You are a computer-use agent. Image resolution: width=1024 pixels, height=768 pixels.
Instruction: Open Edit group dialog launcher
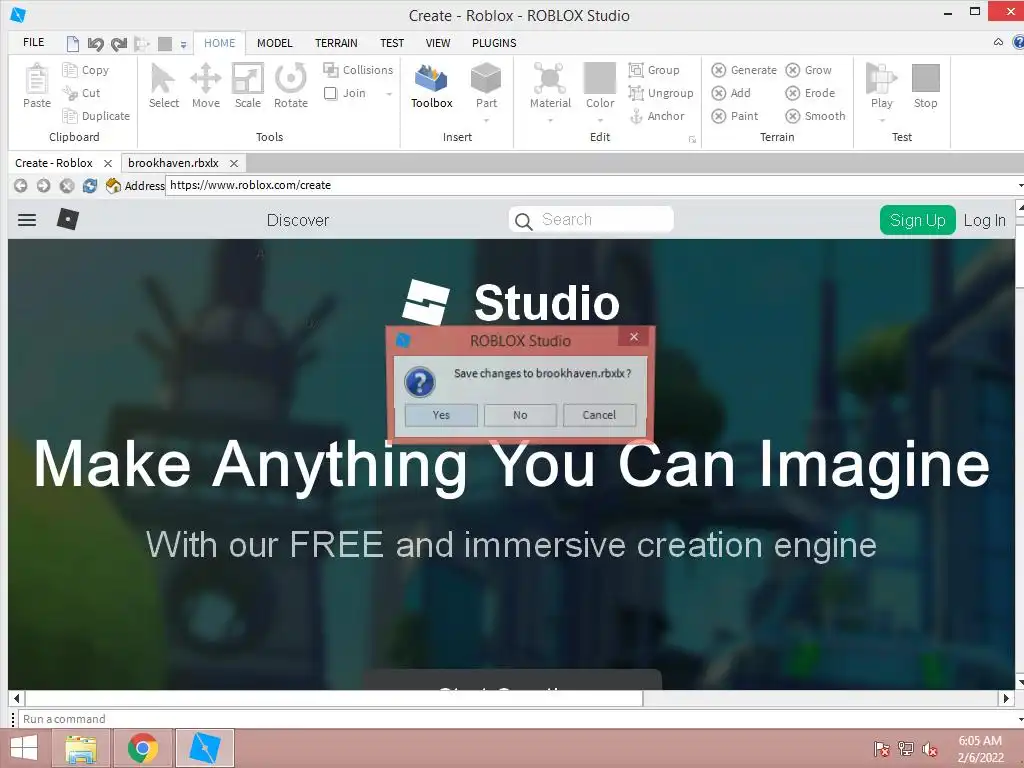click(692, 139)
